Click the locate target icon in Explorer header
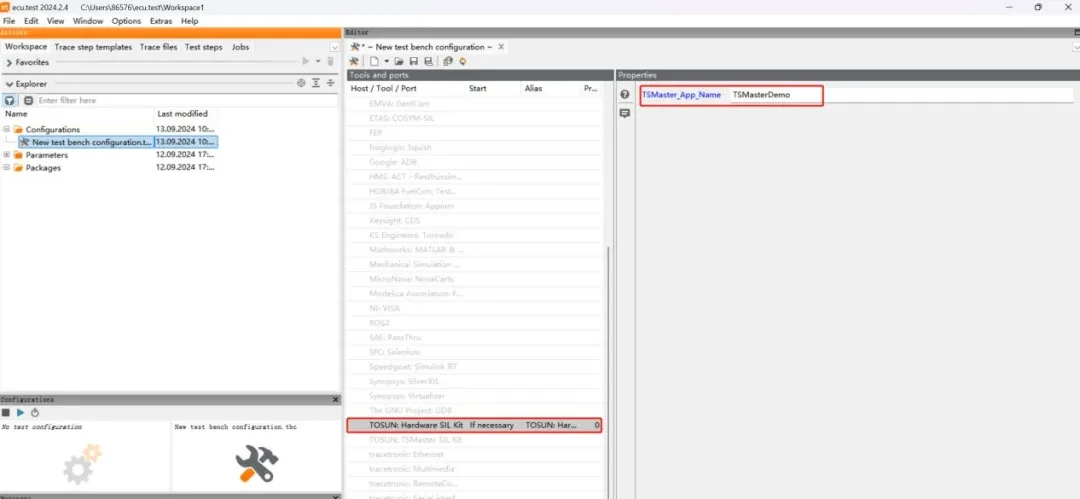This screenshot has height=499, width=1080. pos(301,83)
